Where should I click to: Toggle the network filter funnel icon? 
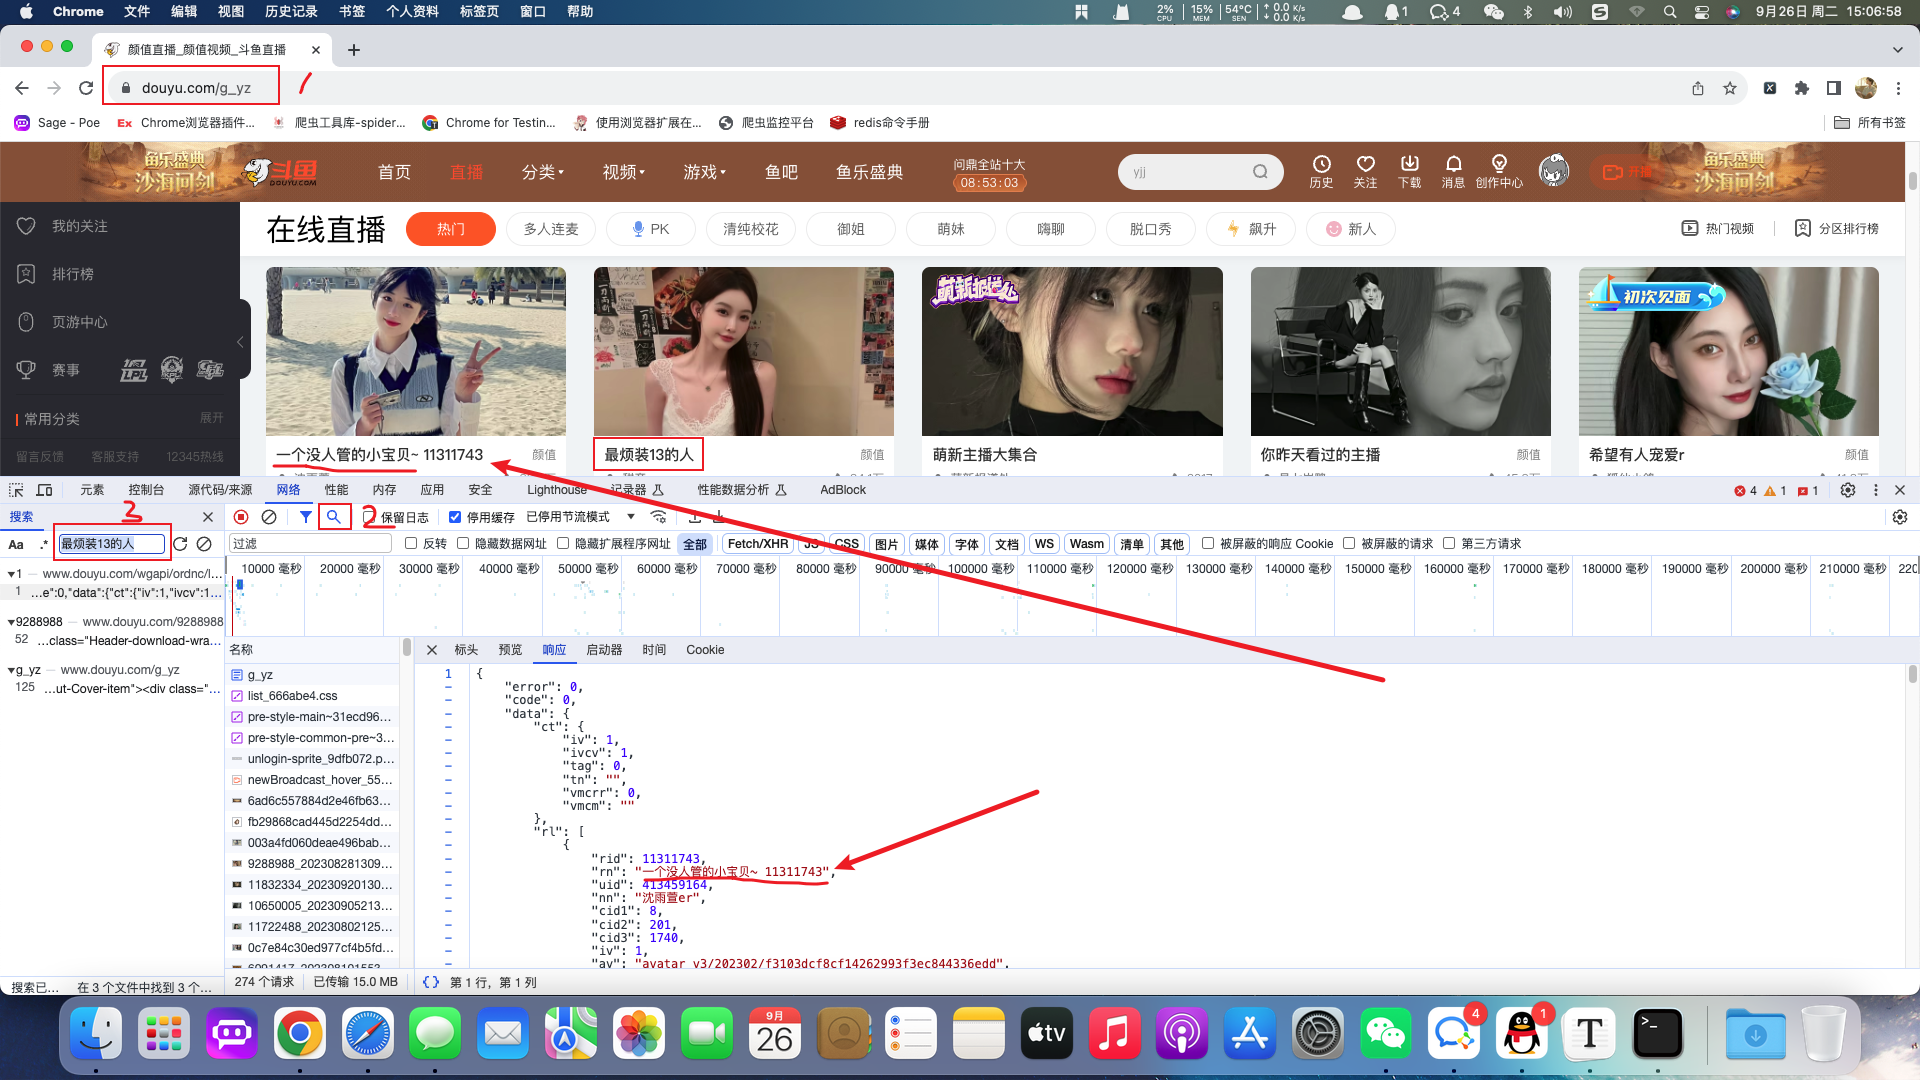coord(306,517)
